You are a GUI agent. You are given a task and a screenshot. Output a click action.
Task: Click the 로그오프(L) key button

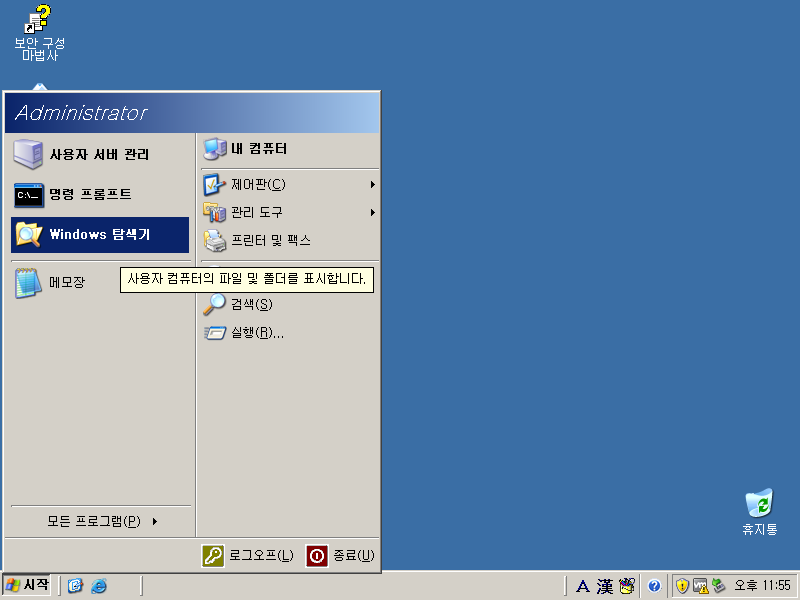click(x=248, y=556)
